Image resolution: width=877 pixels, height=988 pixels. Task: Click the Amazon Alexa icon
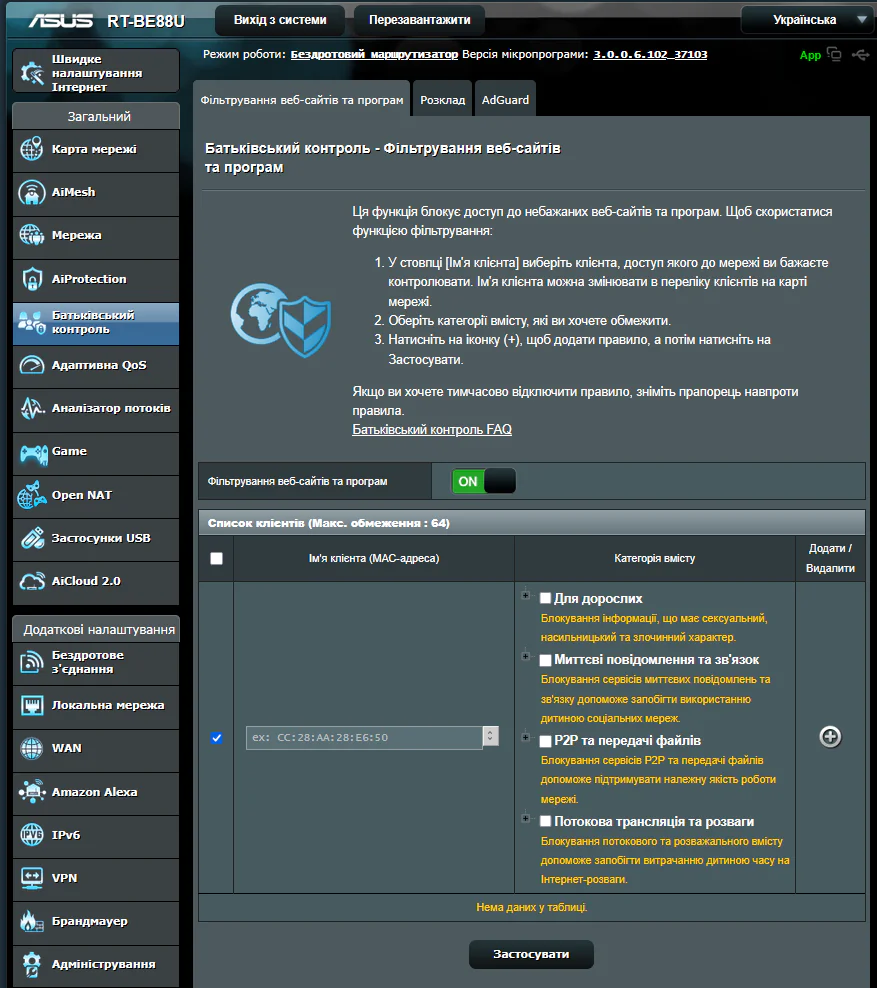click(x=32, y=791)
